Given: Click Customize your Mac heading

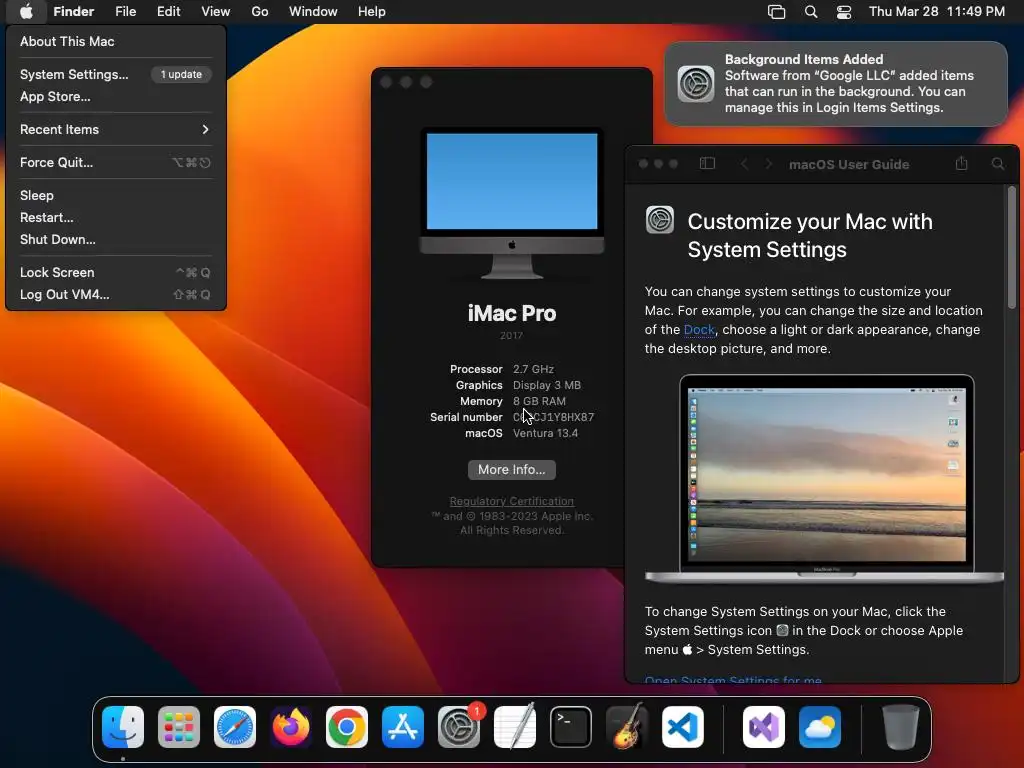Looking at the screenshot, I should point(810,235).
